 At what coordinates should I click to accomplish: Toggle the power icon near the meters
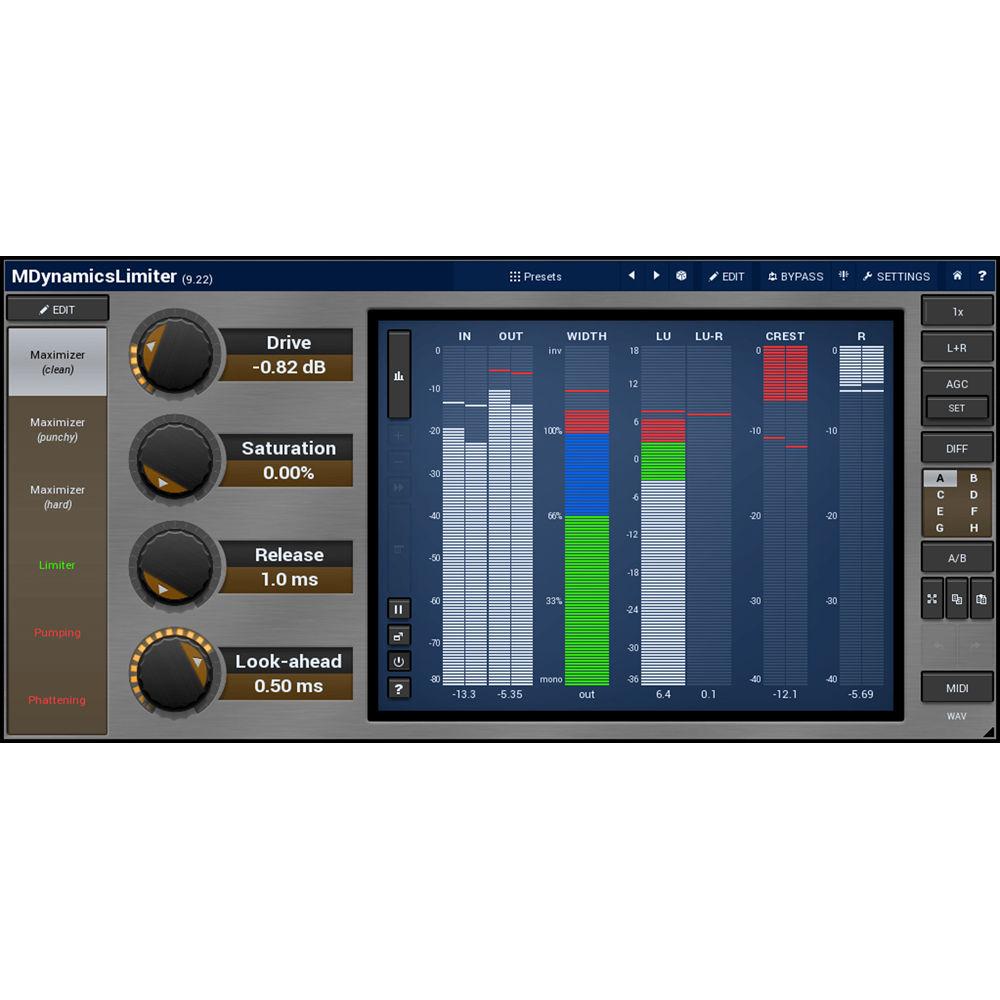point(398,661)
